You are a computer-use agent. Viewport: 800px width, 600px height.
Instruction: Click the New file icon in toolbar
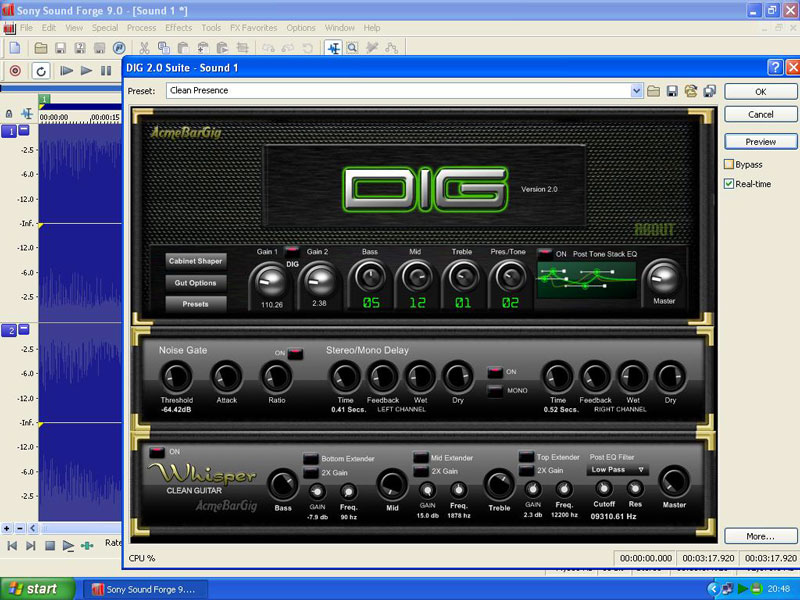point(15,48)
